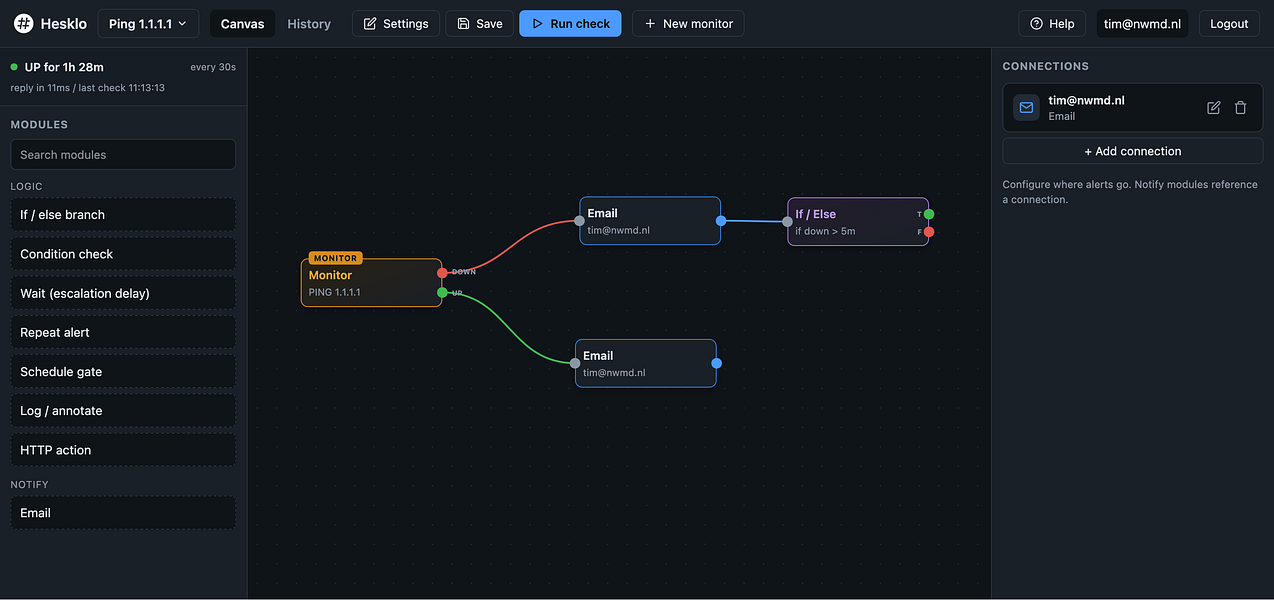Click blue output port of lower Email node
The image size is (1274, 600).
click(x=716, y=363)
